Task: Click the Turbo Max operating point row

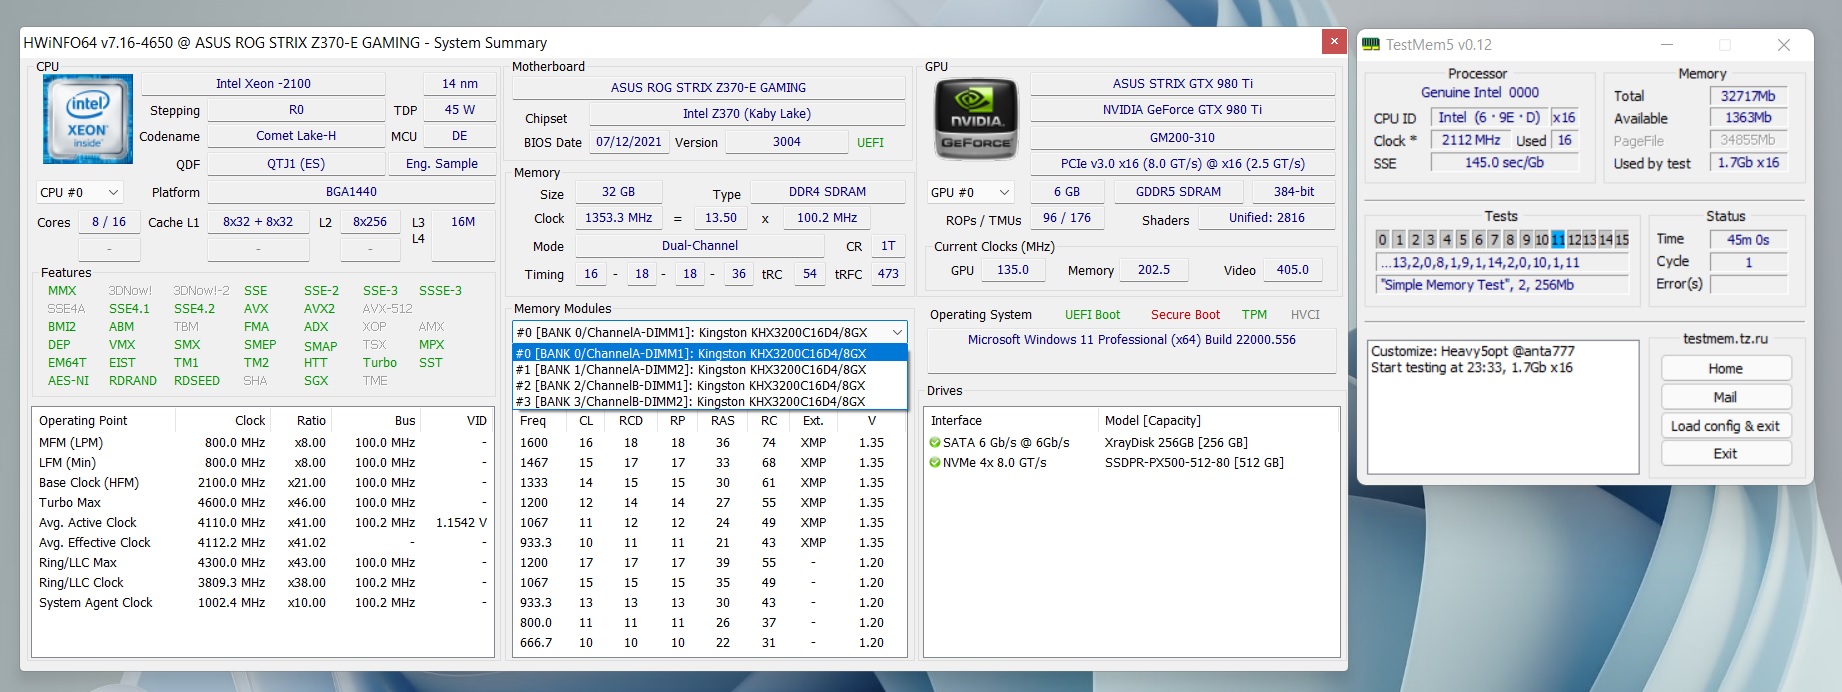Action: (263, 502)
